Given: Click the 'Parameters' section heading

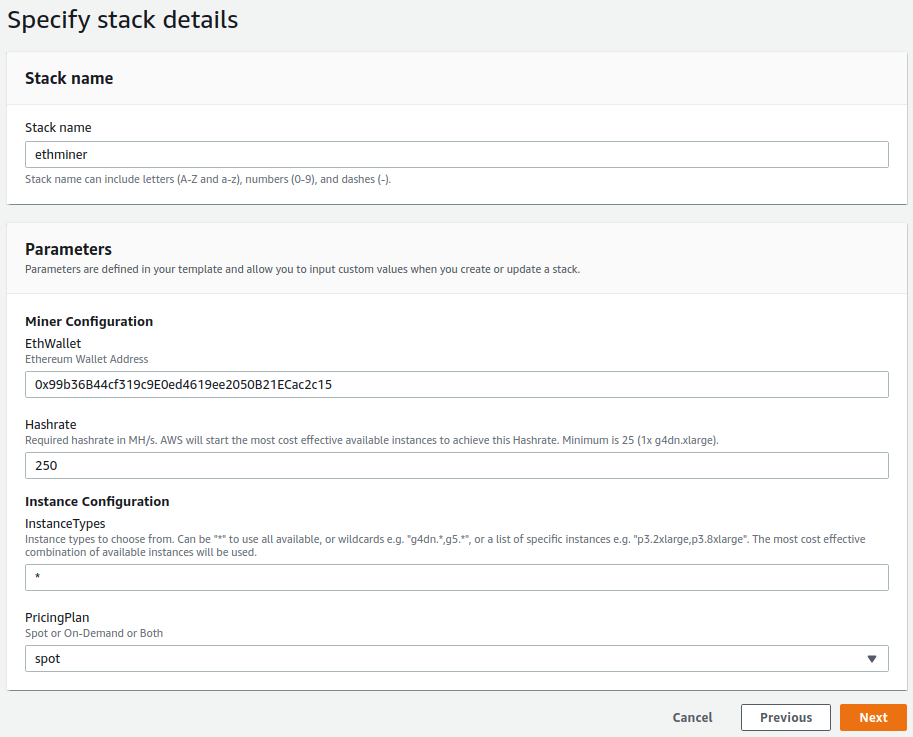Looking at the screenshot, I should click(x=68, y=249).
